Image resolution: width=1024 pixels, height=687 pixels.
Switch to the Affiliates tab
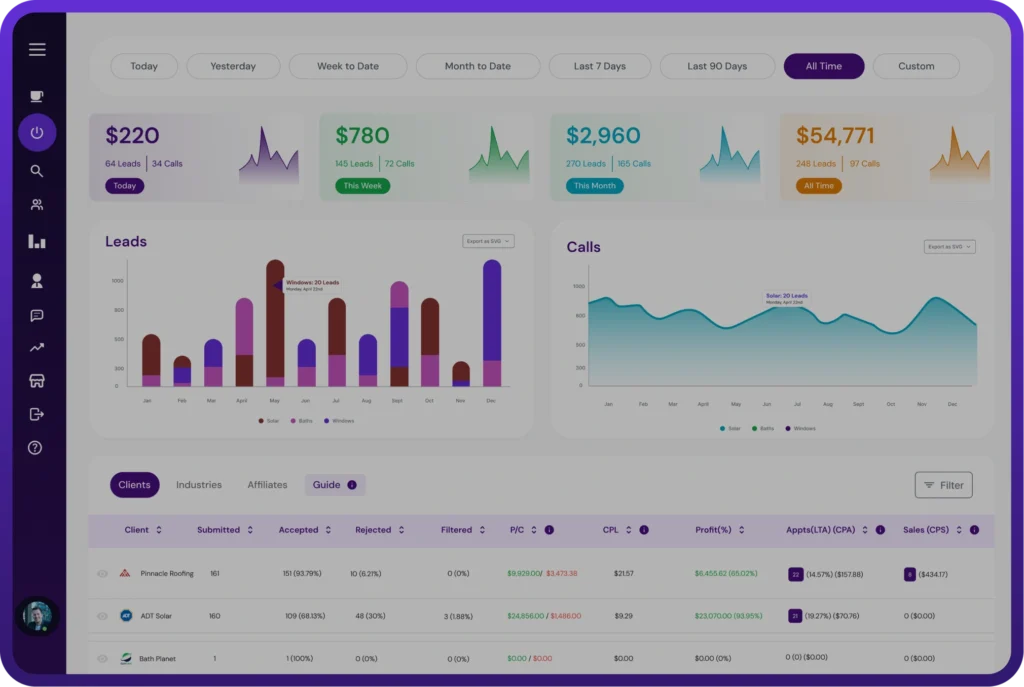pos(267,485)
